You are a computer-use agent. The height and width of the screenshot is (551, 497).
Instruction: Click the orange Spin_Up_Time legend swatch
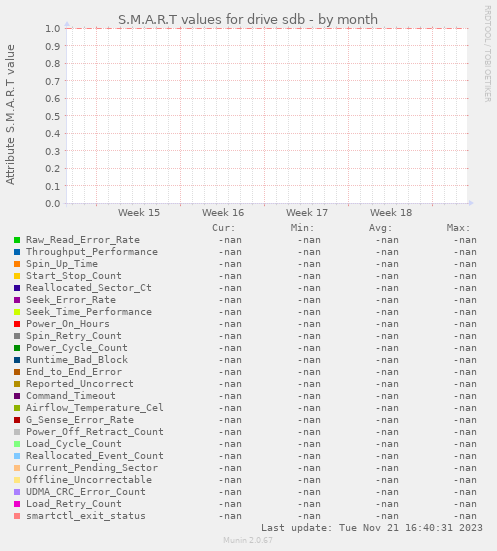click(17, 264)
